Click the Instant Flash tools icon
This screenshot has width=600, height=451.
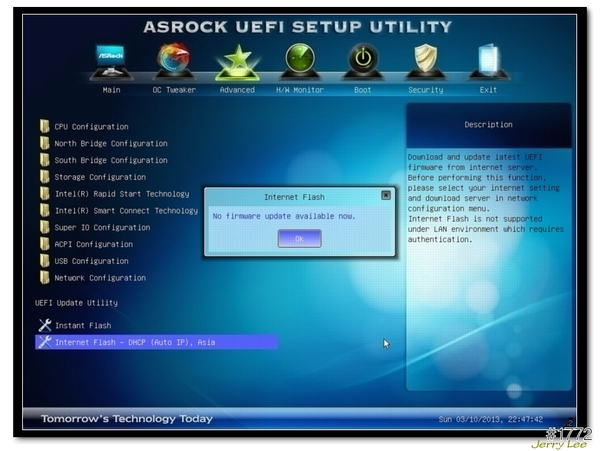45,325
